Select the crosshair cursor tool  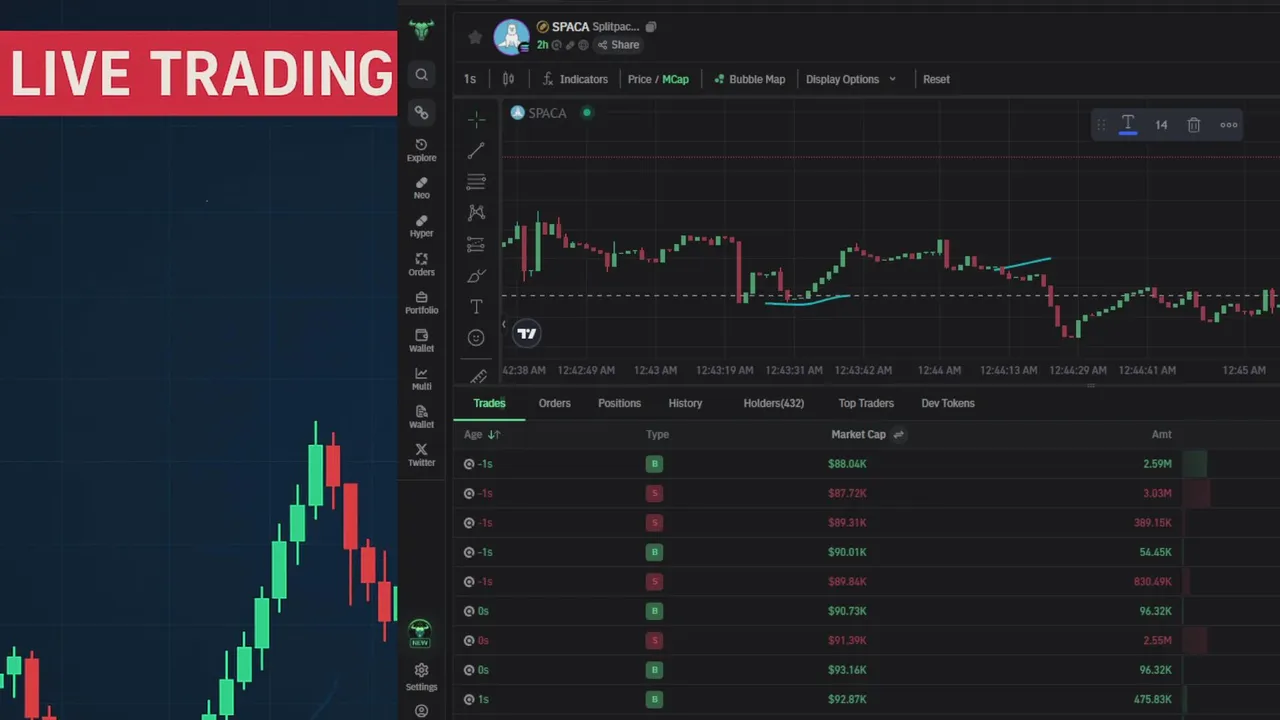(476, 119)
